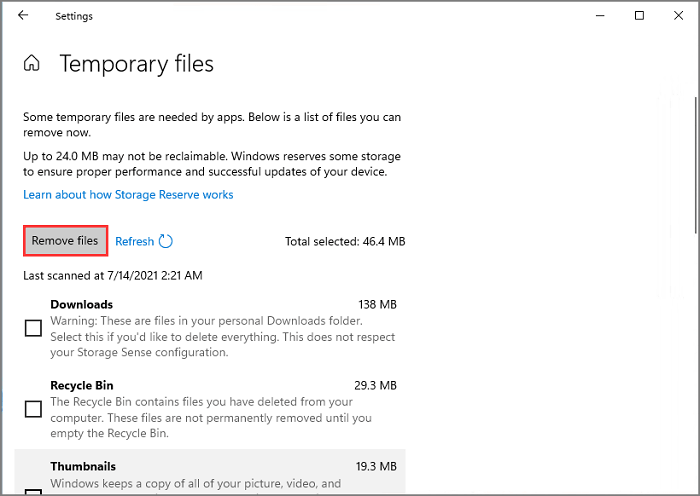Tick the Thumbnails checkbox
Image resolution: width=700 pixels, height=496 pixels.
pyautogui.click(x=33, y=490)
